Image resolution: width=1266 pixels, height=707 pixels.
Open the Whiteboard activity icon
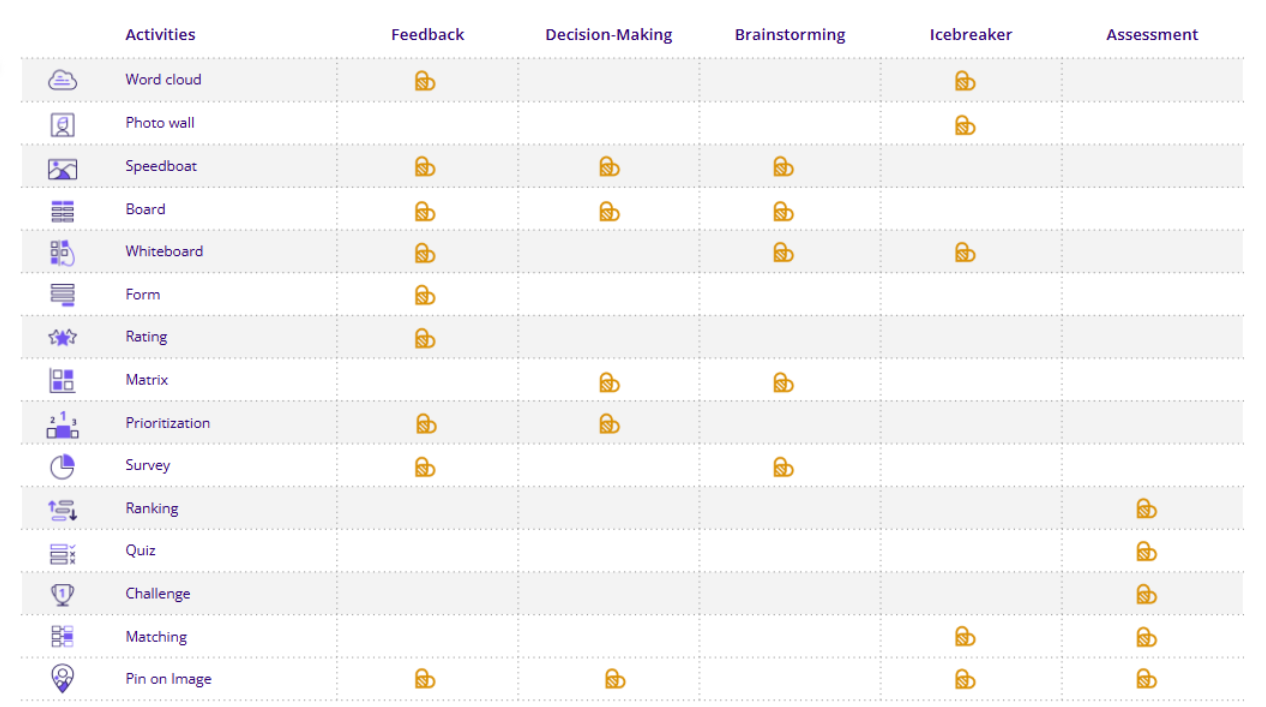62,252
